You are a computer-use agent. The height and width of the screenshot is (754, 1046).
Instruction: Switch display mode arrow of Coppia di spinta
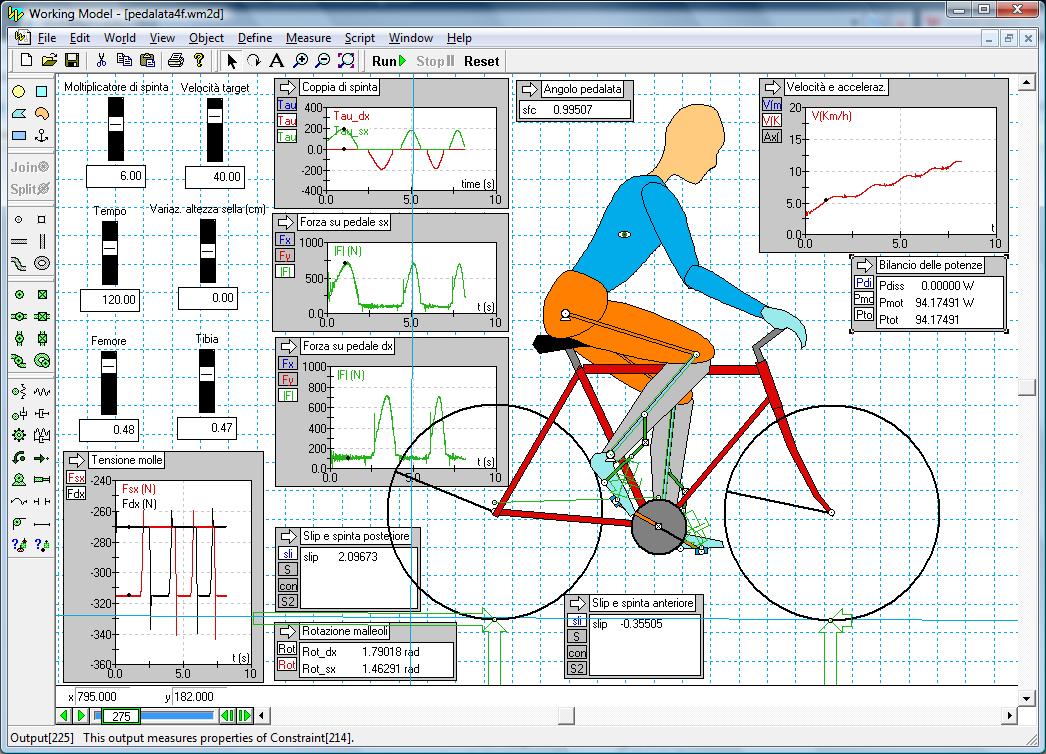pos(287,87)
